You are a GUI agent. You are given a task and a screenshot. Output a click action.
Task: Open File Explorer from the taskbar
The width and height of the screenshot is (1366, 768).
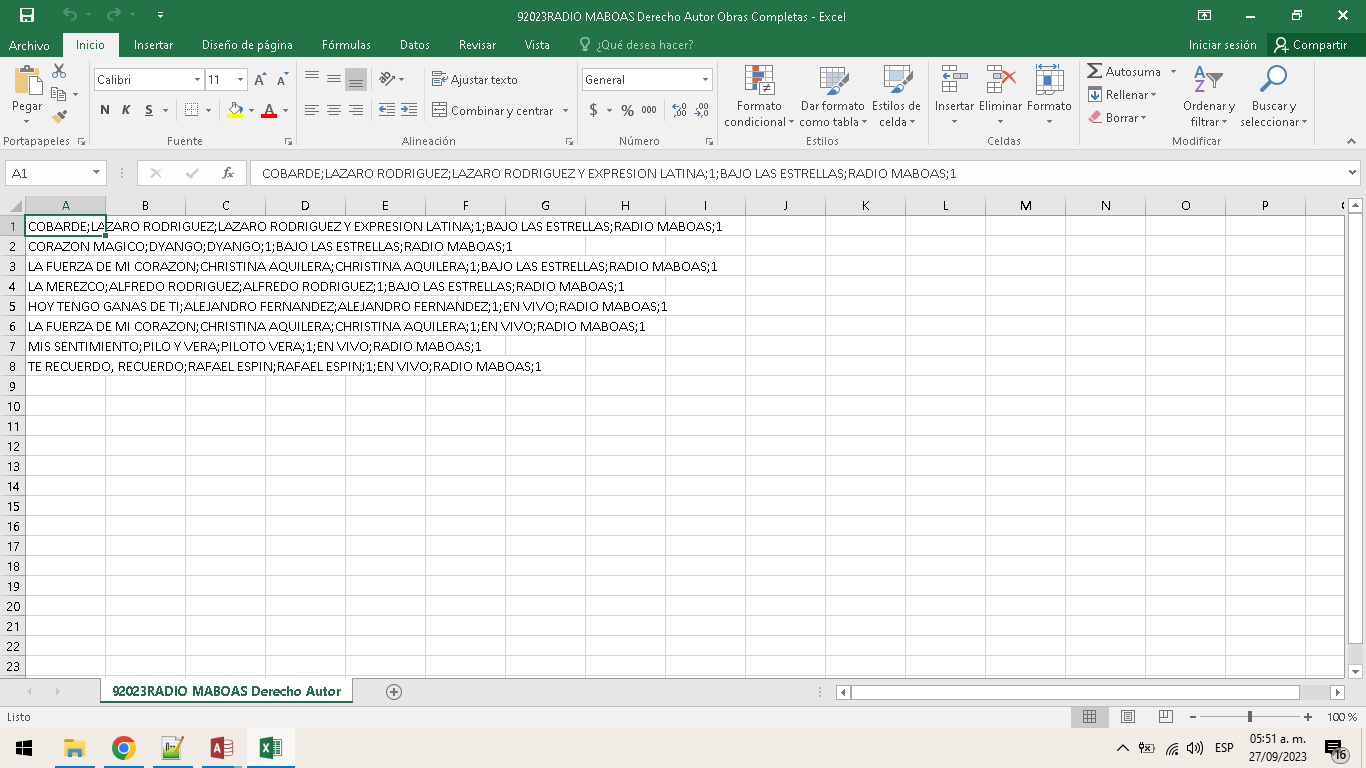pos(74,748)
